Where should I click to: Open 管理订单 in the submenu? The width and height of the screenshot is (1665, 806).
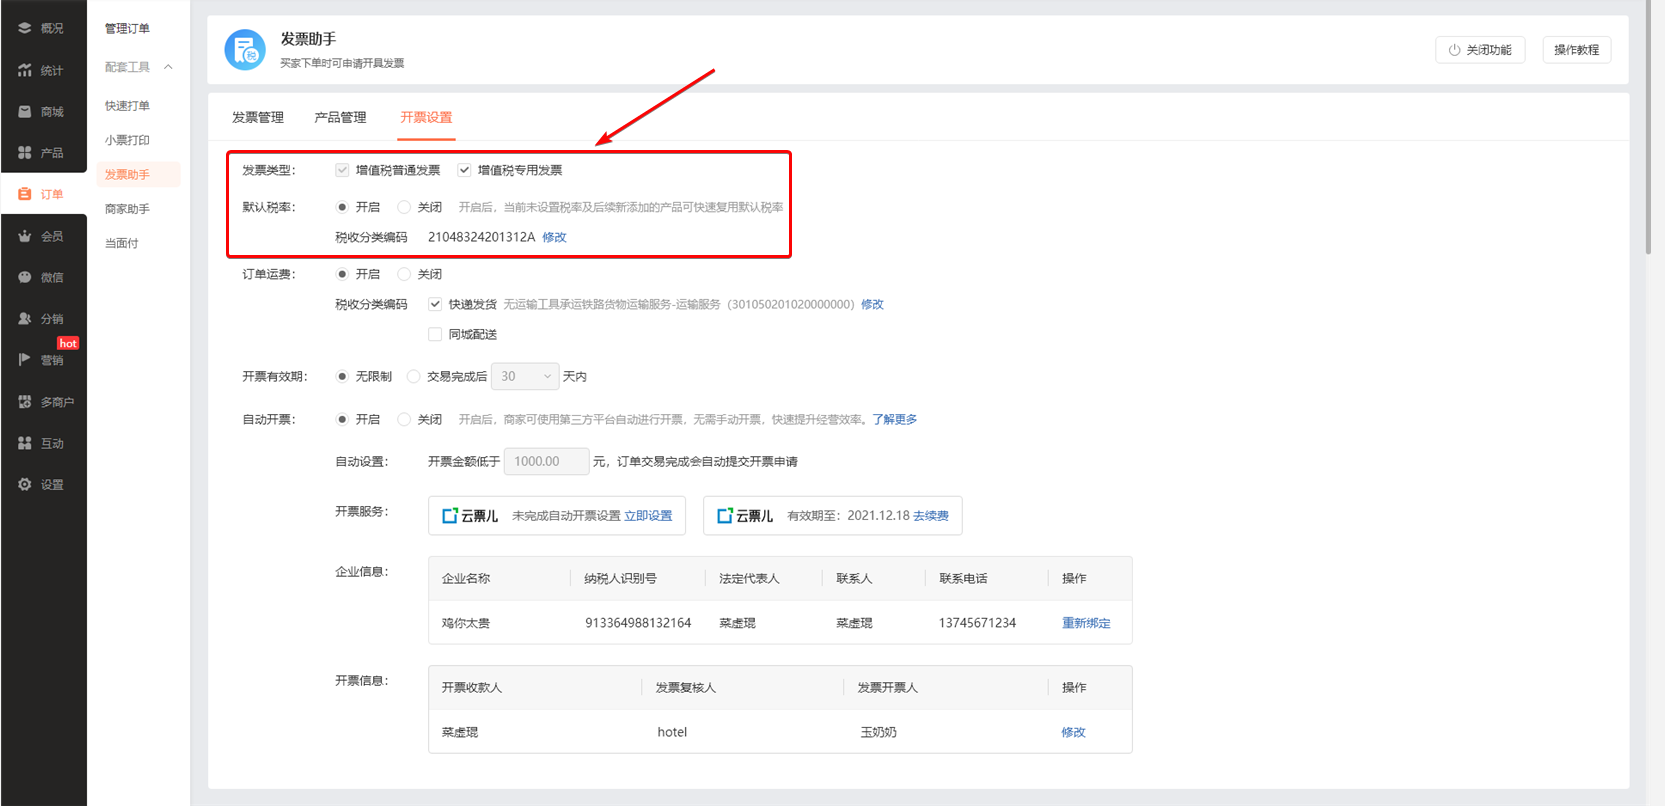[x=127, y=28]
